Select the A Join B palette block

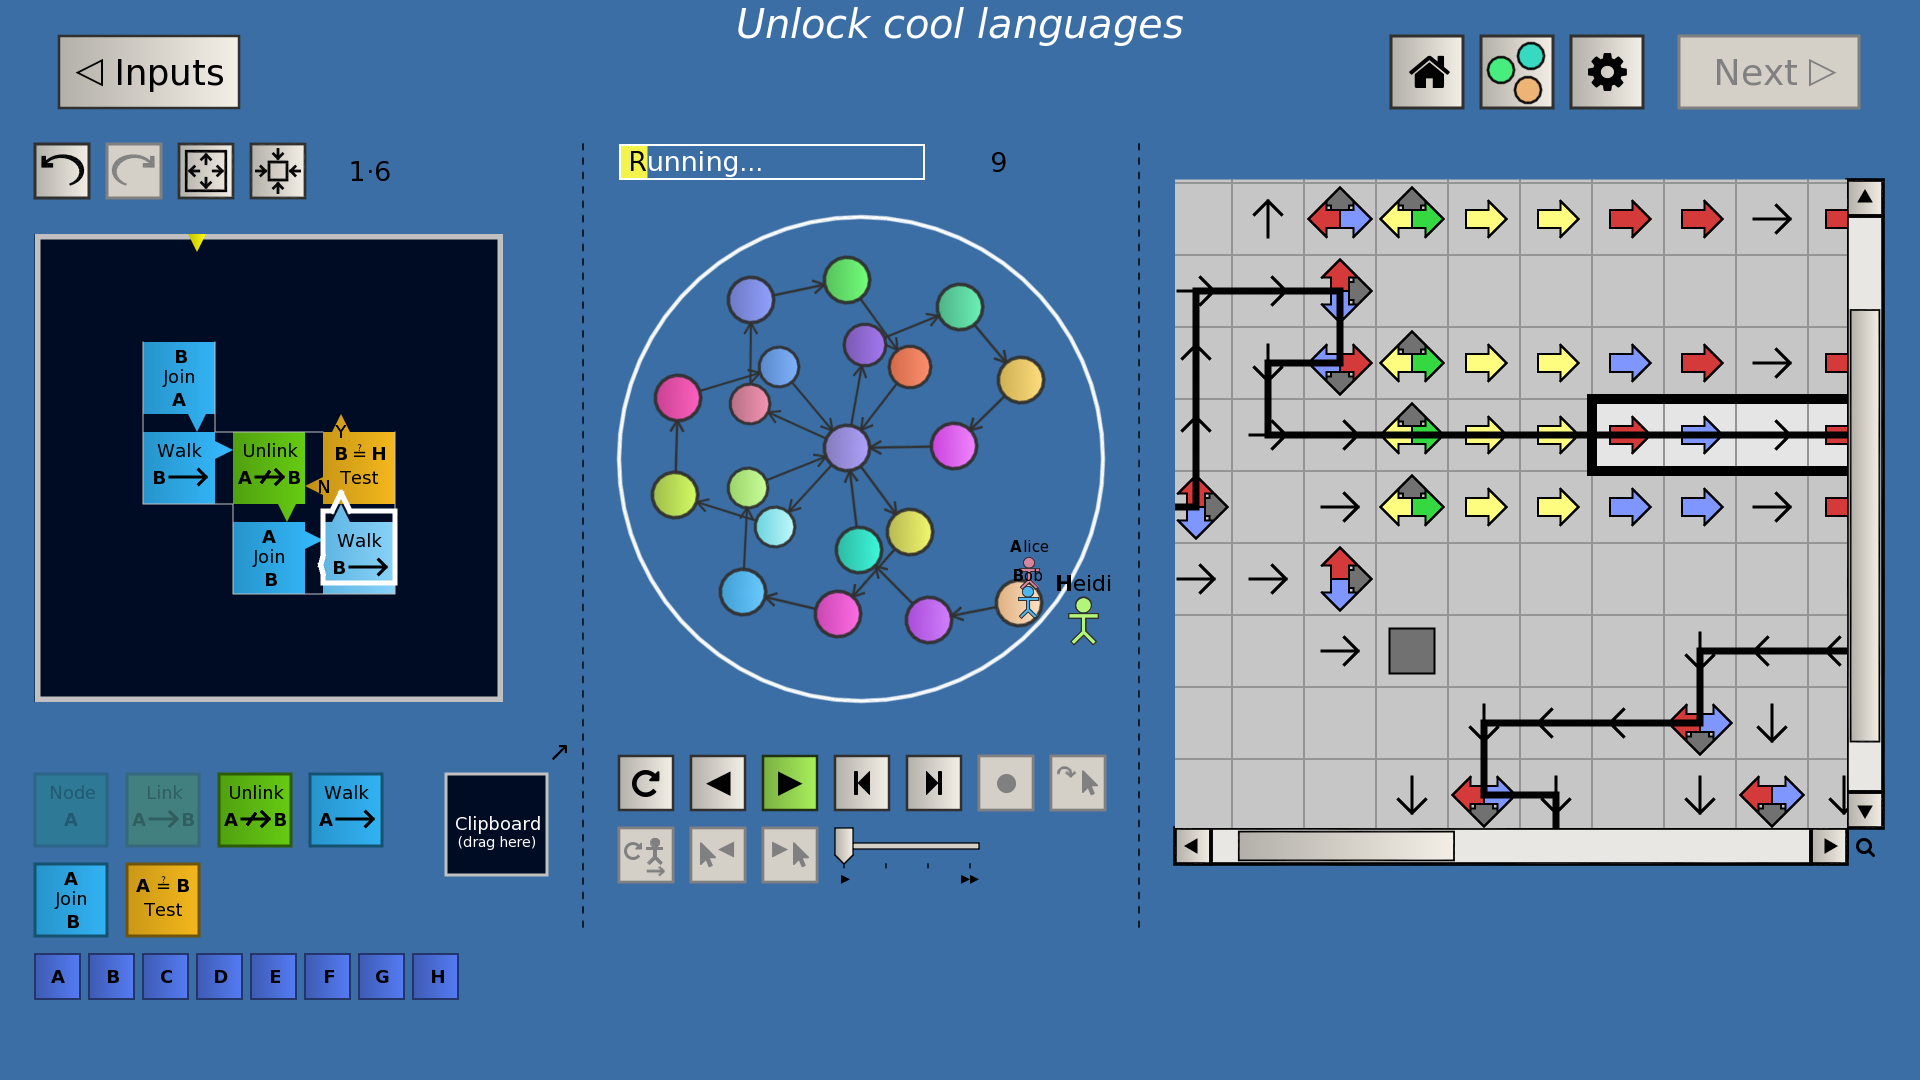coord(71,899)
